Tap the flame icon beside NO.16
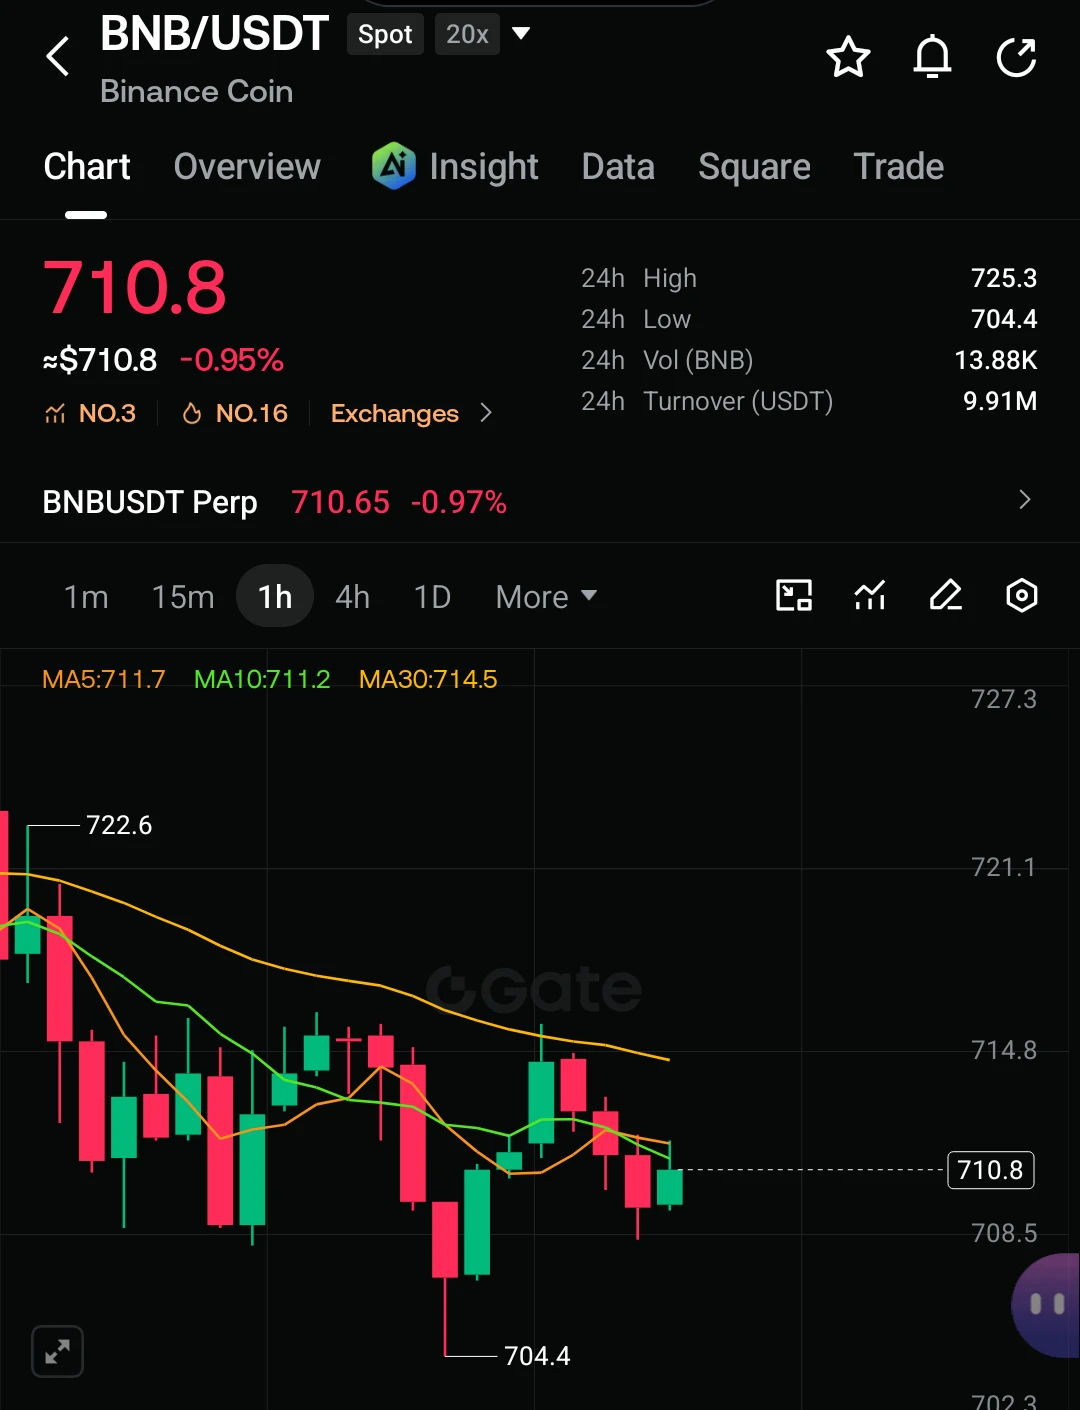1080x1410 pixels. tap(192, 413)
